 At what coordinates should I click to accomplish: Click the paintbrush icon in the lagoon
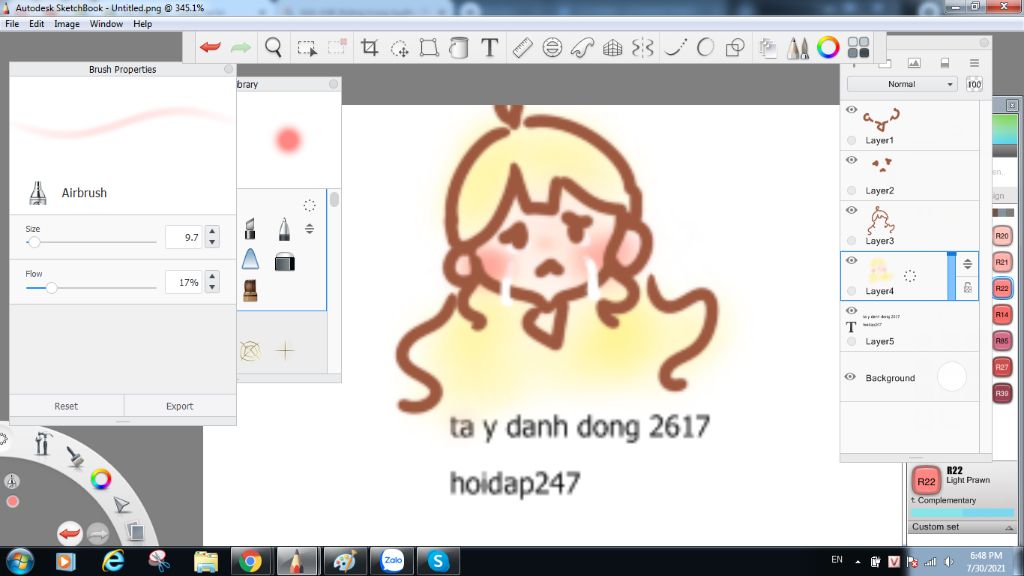click(x=76, y=456)
